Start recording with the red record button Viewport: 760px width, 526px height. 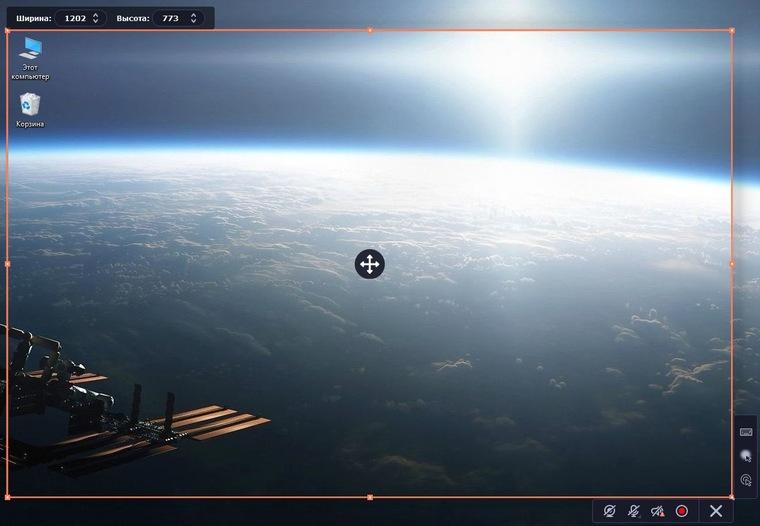click(681, 511)
